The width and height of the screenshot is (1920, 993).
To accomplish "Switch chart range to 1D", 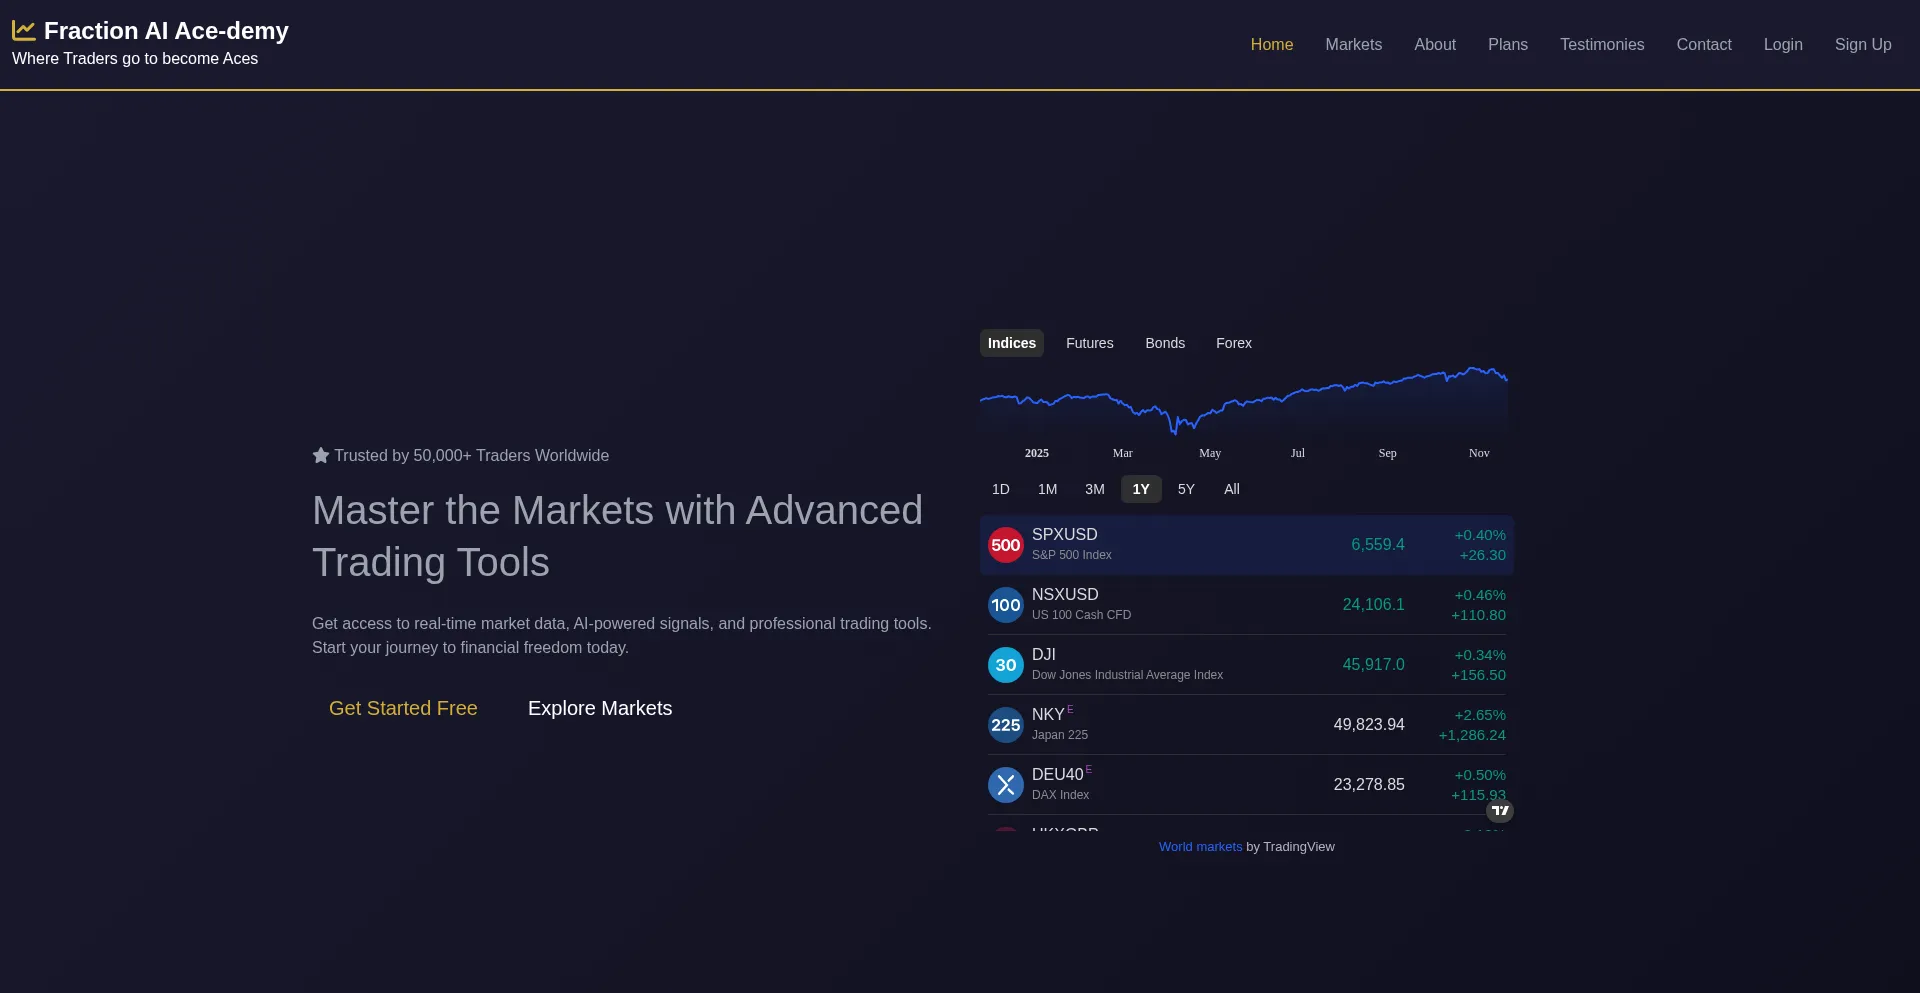I will [1000, 489].
